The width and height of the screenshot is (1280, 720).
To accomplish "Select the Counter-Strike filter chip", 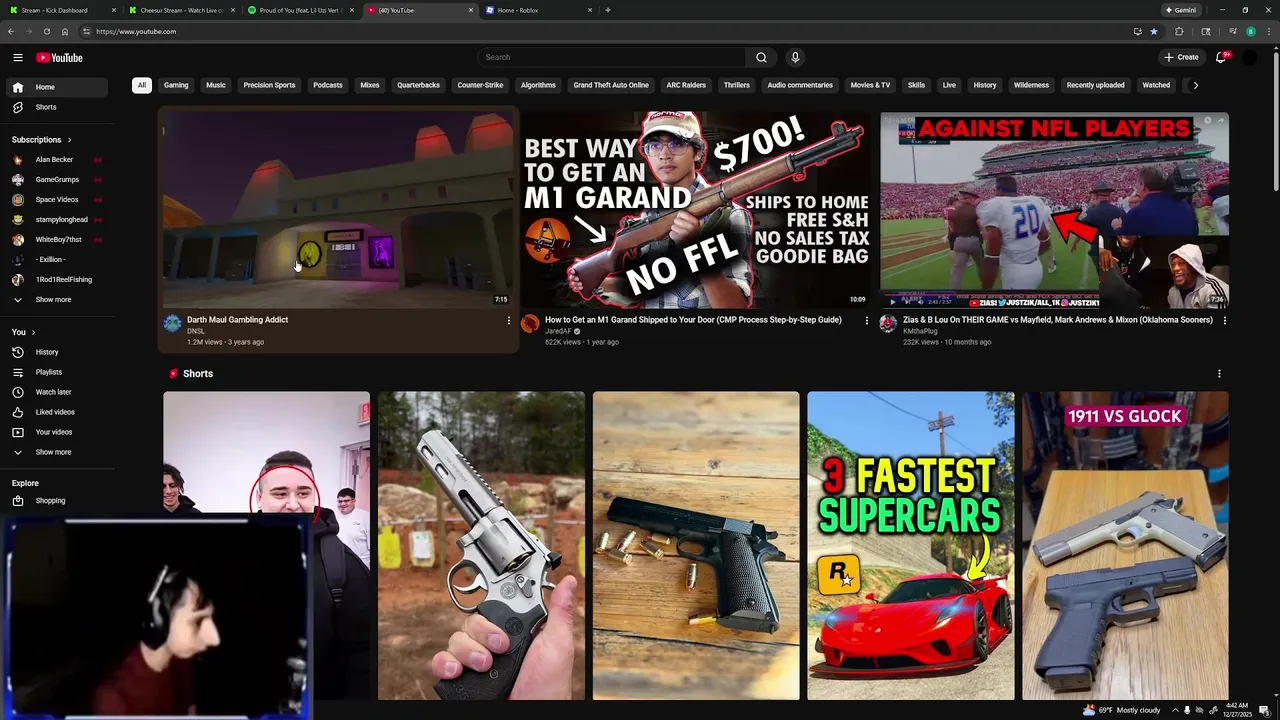I will point(480,85).
